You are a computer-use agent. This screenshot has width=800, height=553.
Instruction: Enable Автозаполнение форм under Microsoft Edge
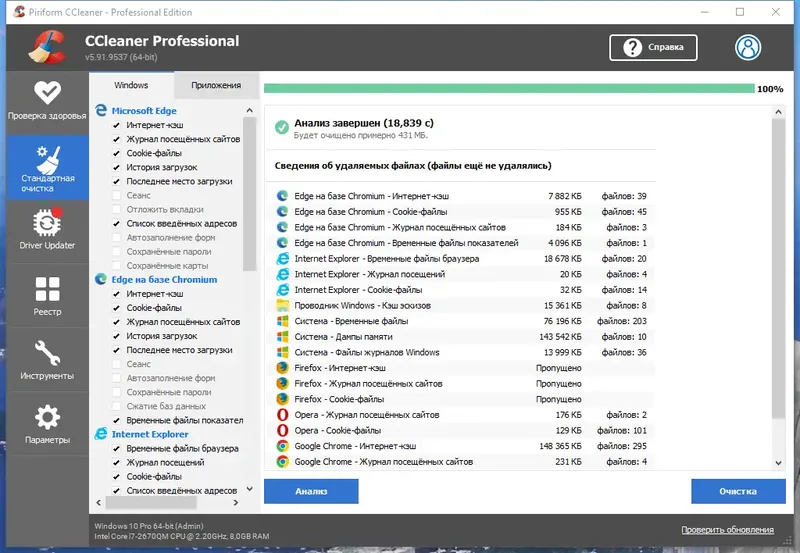pyautogui.click(x=116, y=237)
